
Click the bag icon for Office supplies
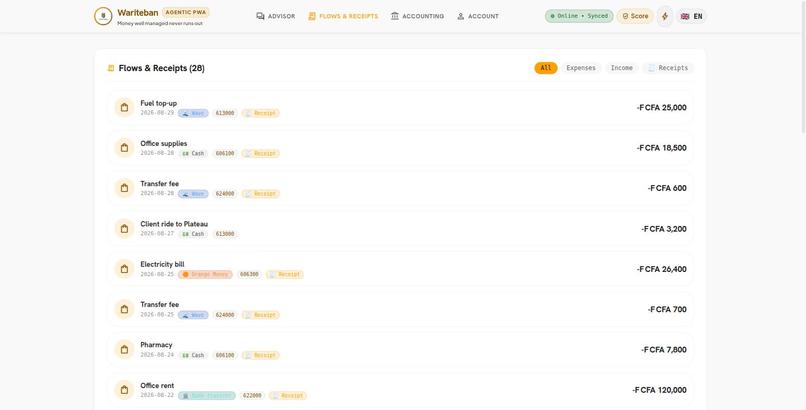pos(124,148)
